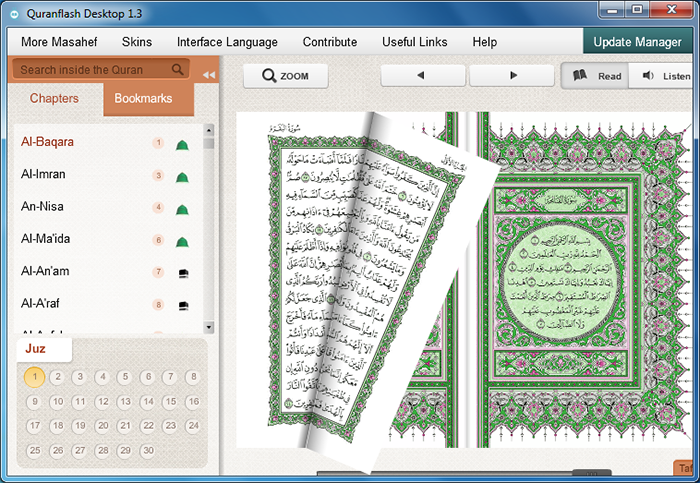Switch to Listen mode
700x483 pixels.
point(664,76)
